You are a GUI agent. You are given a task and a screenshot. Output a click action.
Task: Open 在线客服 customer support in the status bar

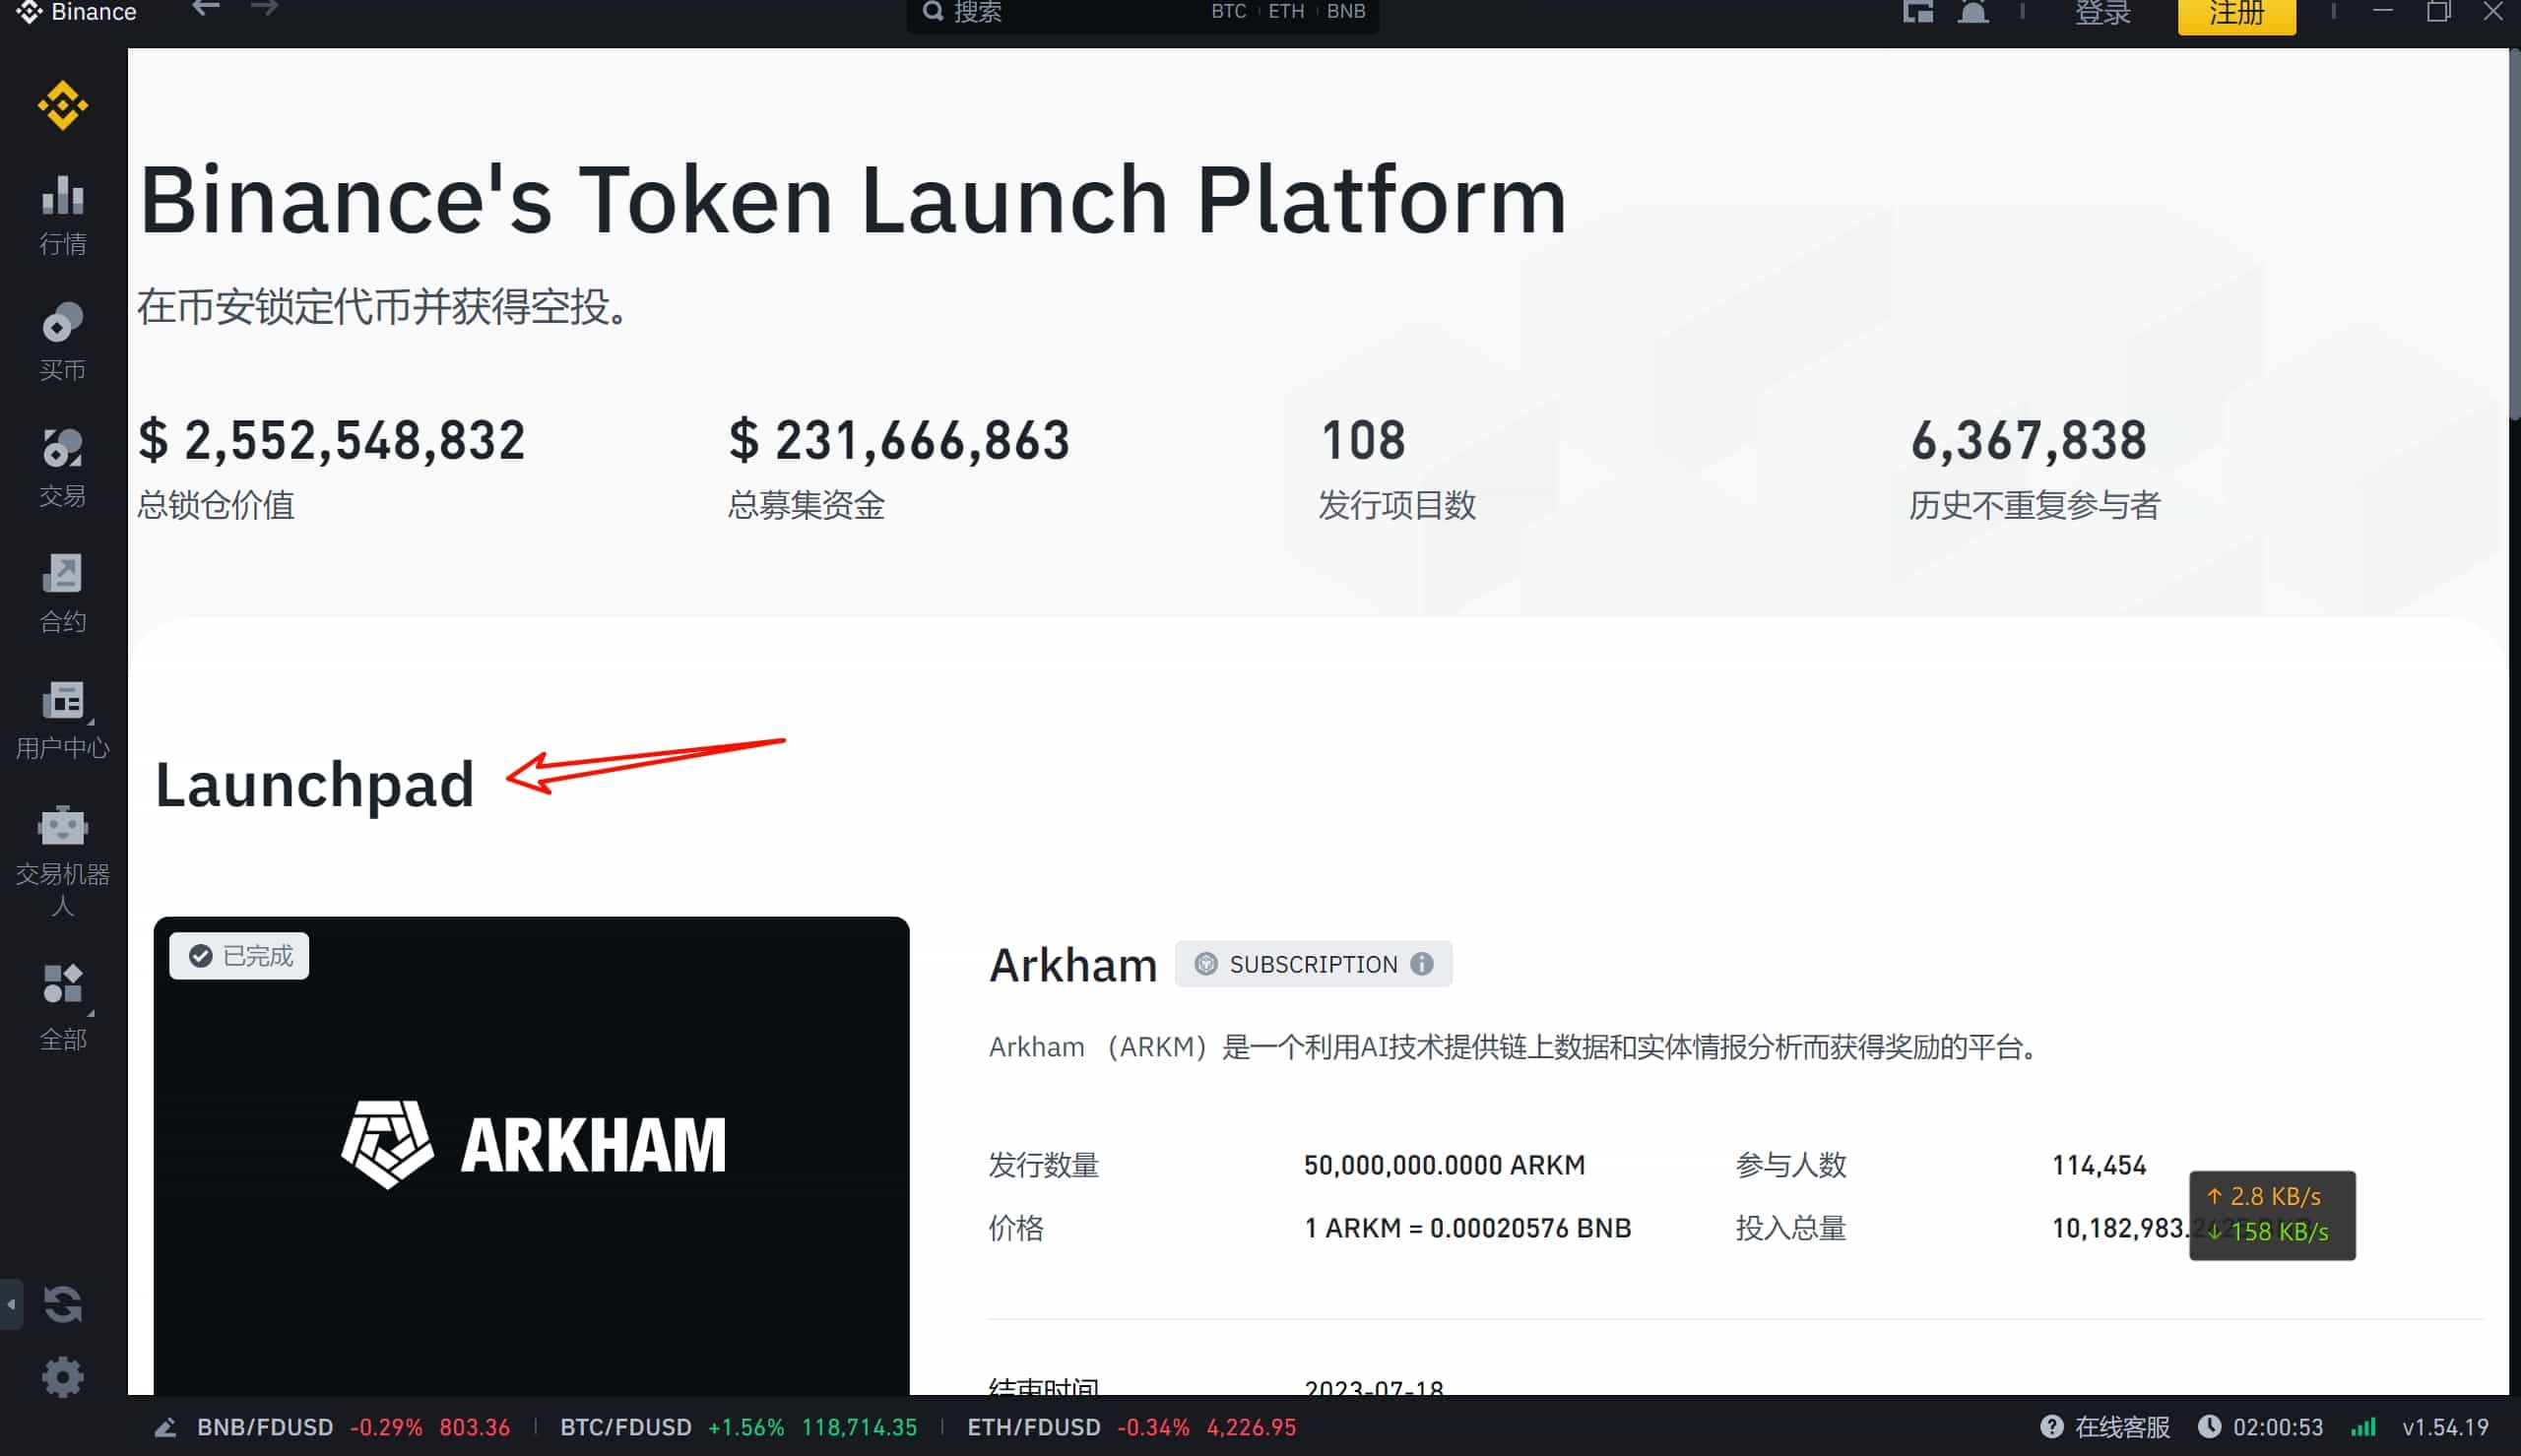(x=2105, y=1427)
